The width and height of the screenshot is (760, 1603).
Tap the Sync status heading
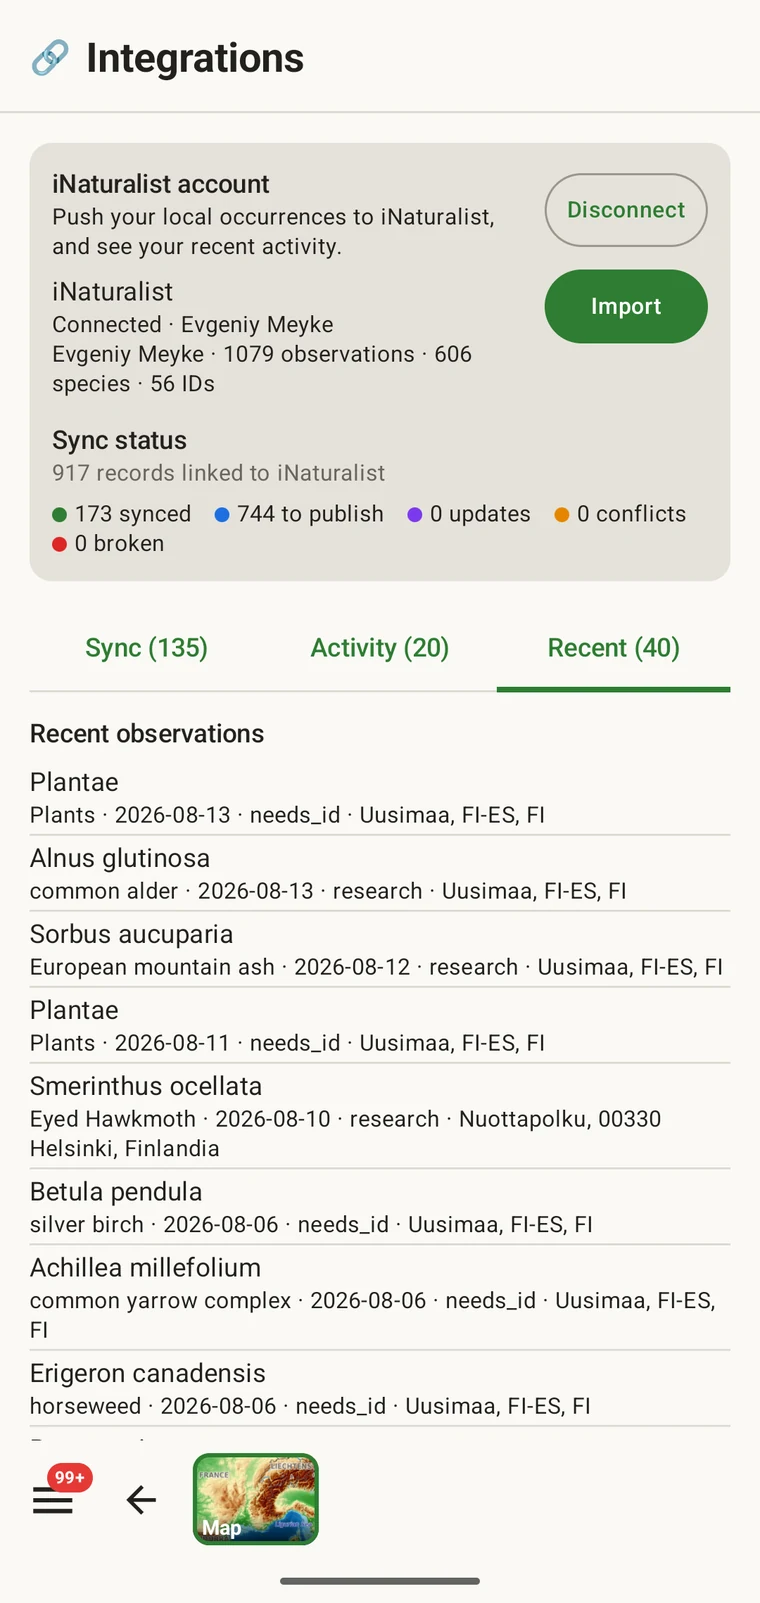coord(119,441)
